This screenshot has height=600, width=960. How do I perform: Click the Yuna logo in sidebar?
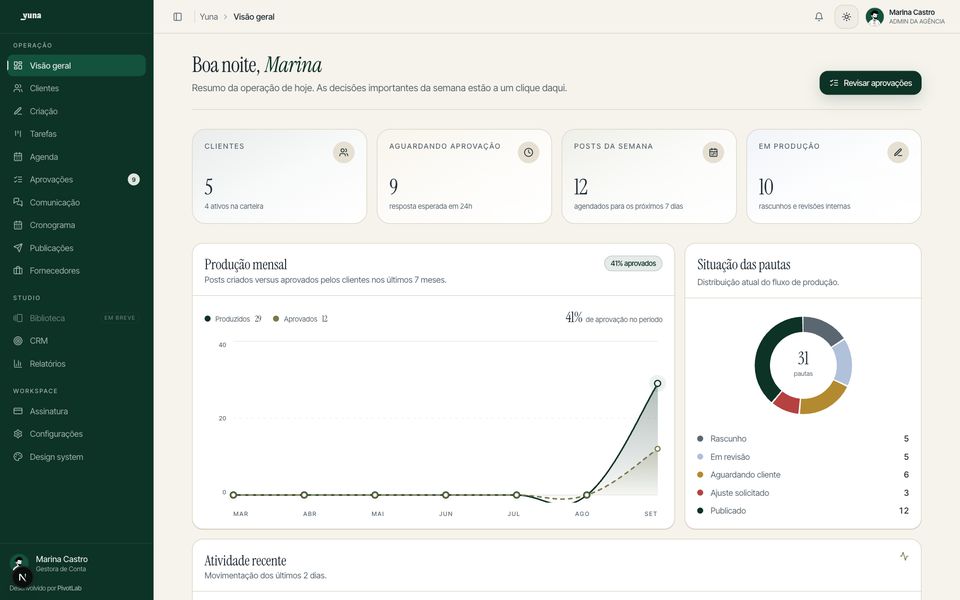31,16
